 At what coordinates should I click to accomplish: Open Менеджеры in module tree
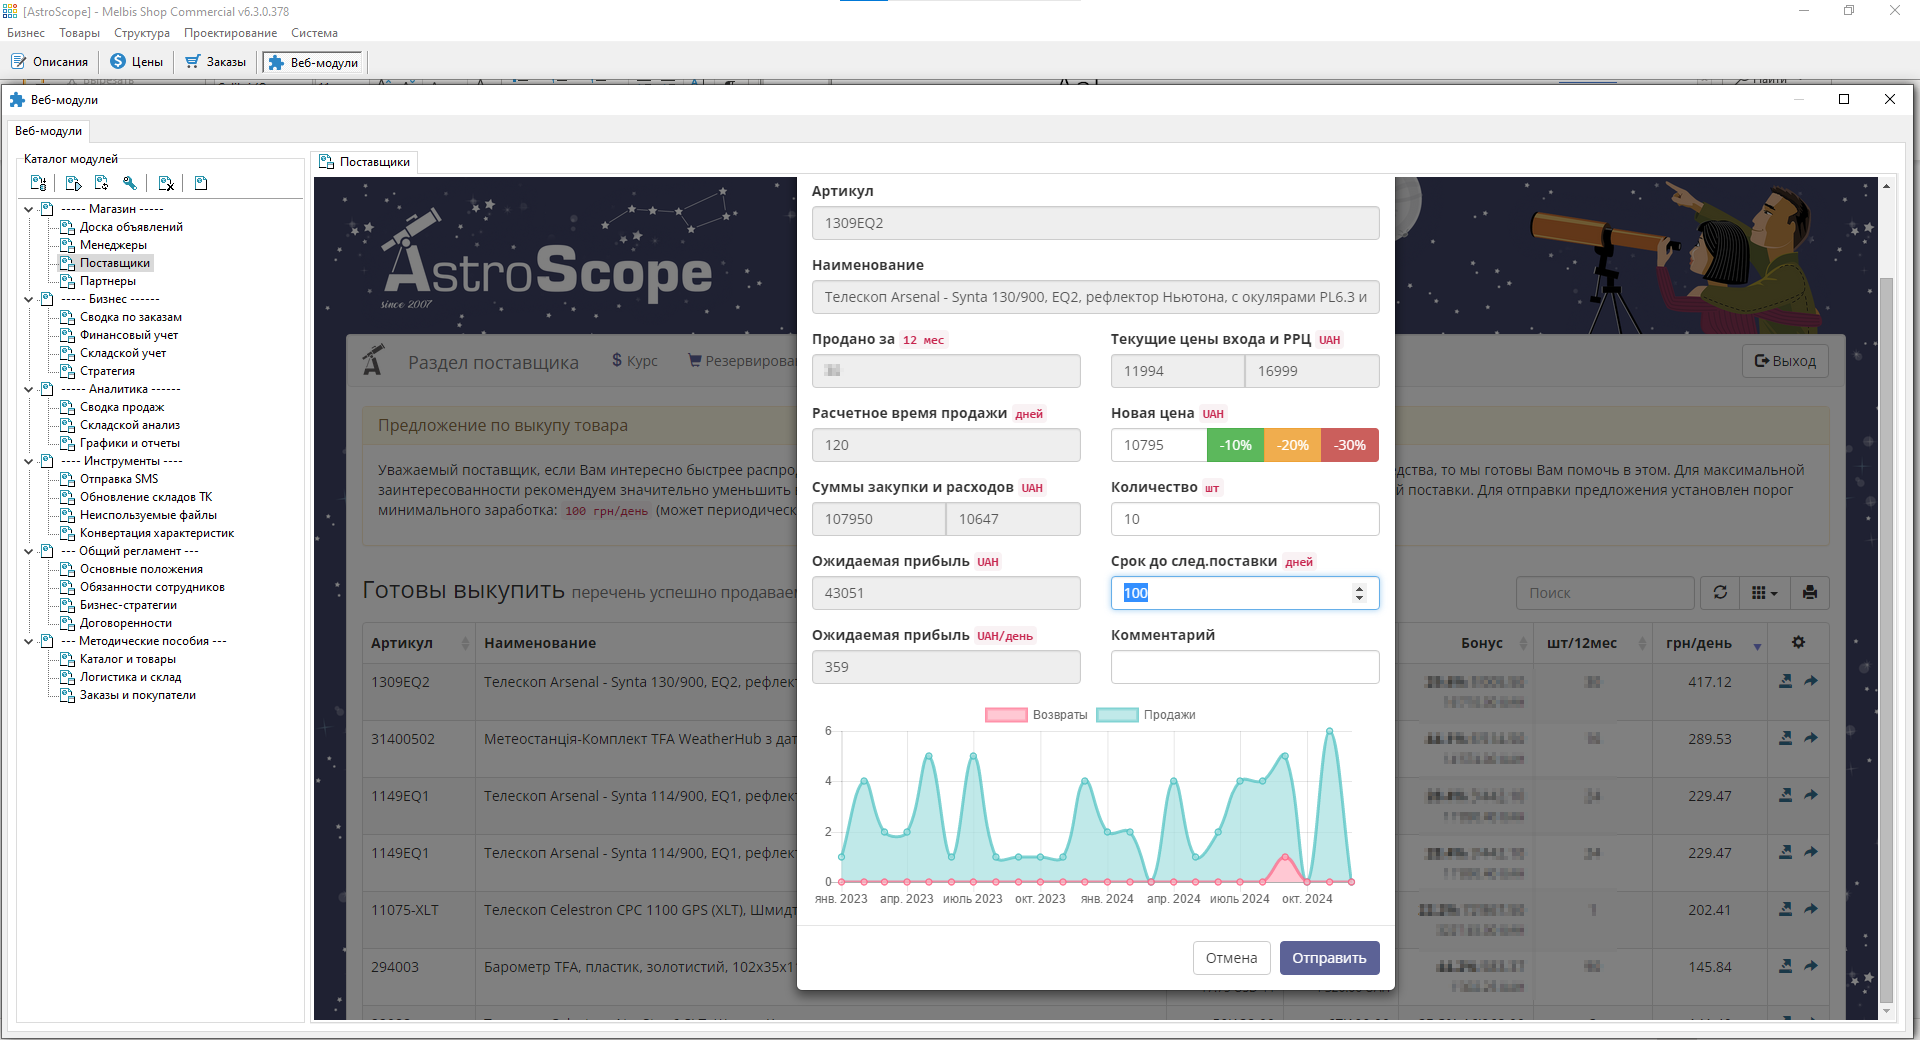(113, 245)
